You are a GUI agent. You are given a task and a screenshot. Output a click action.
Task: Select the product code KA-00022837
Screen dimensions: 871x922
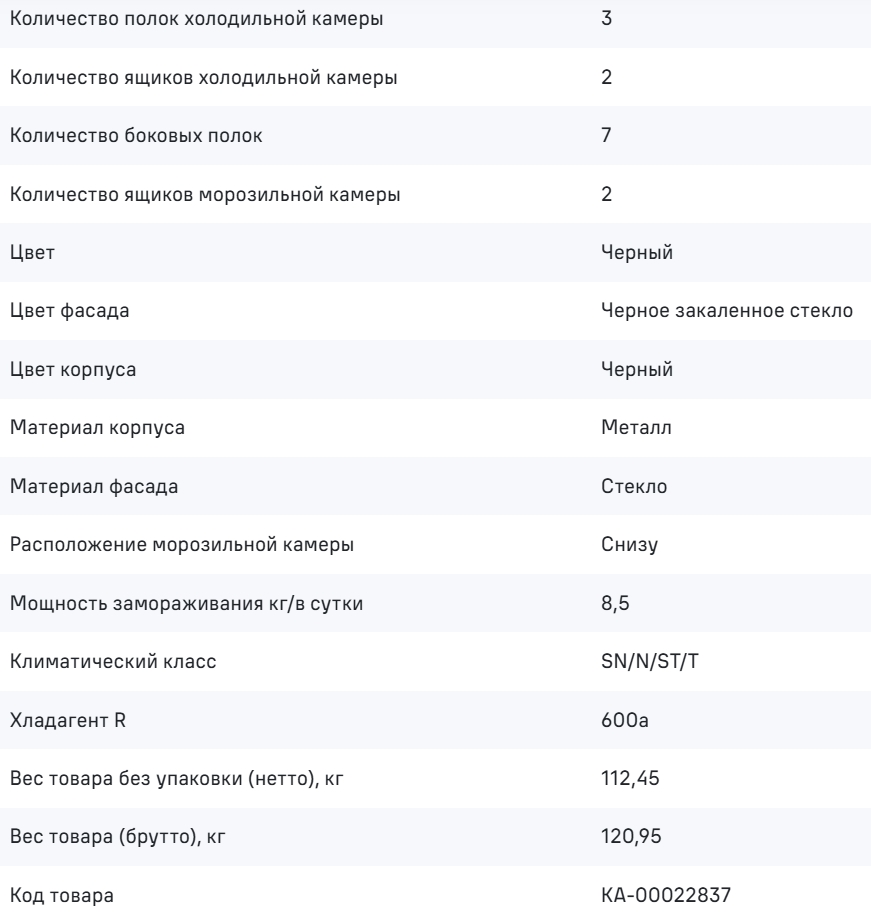click(666, 896)
